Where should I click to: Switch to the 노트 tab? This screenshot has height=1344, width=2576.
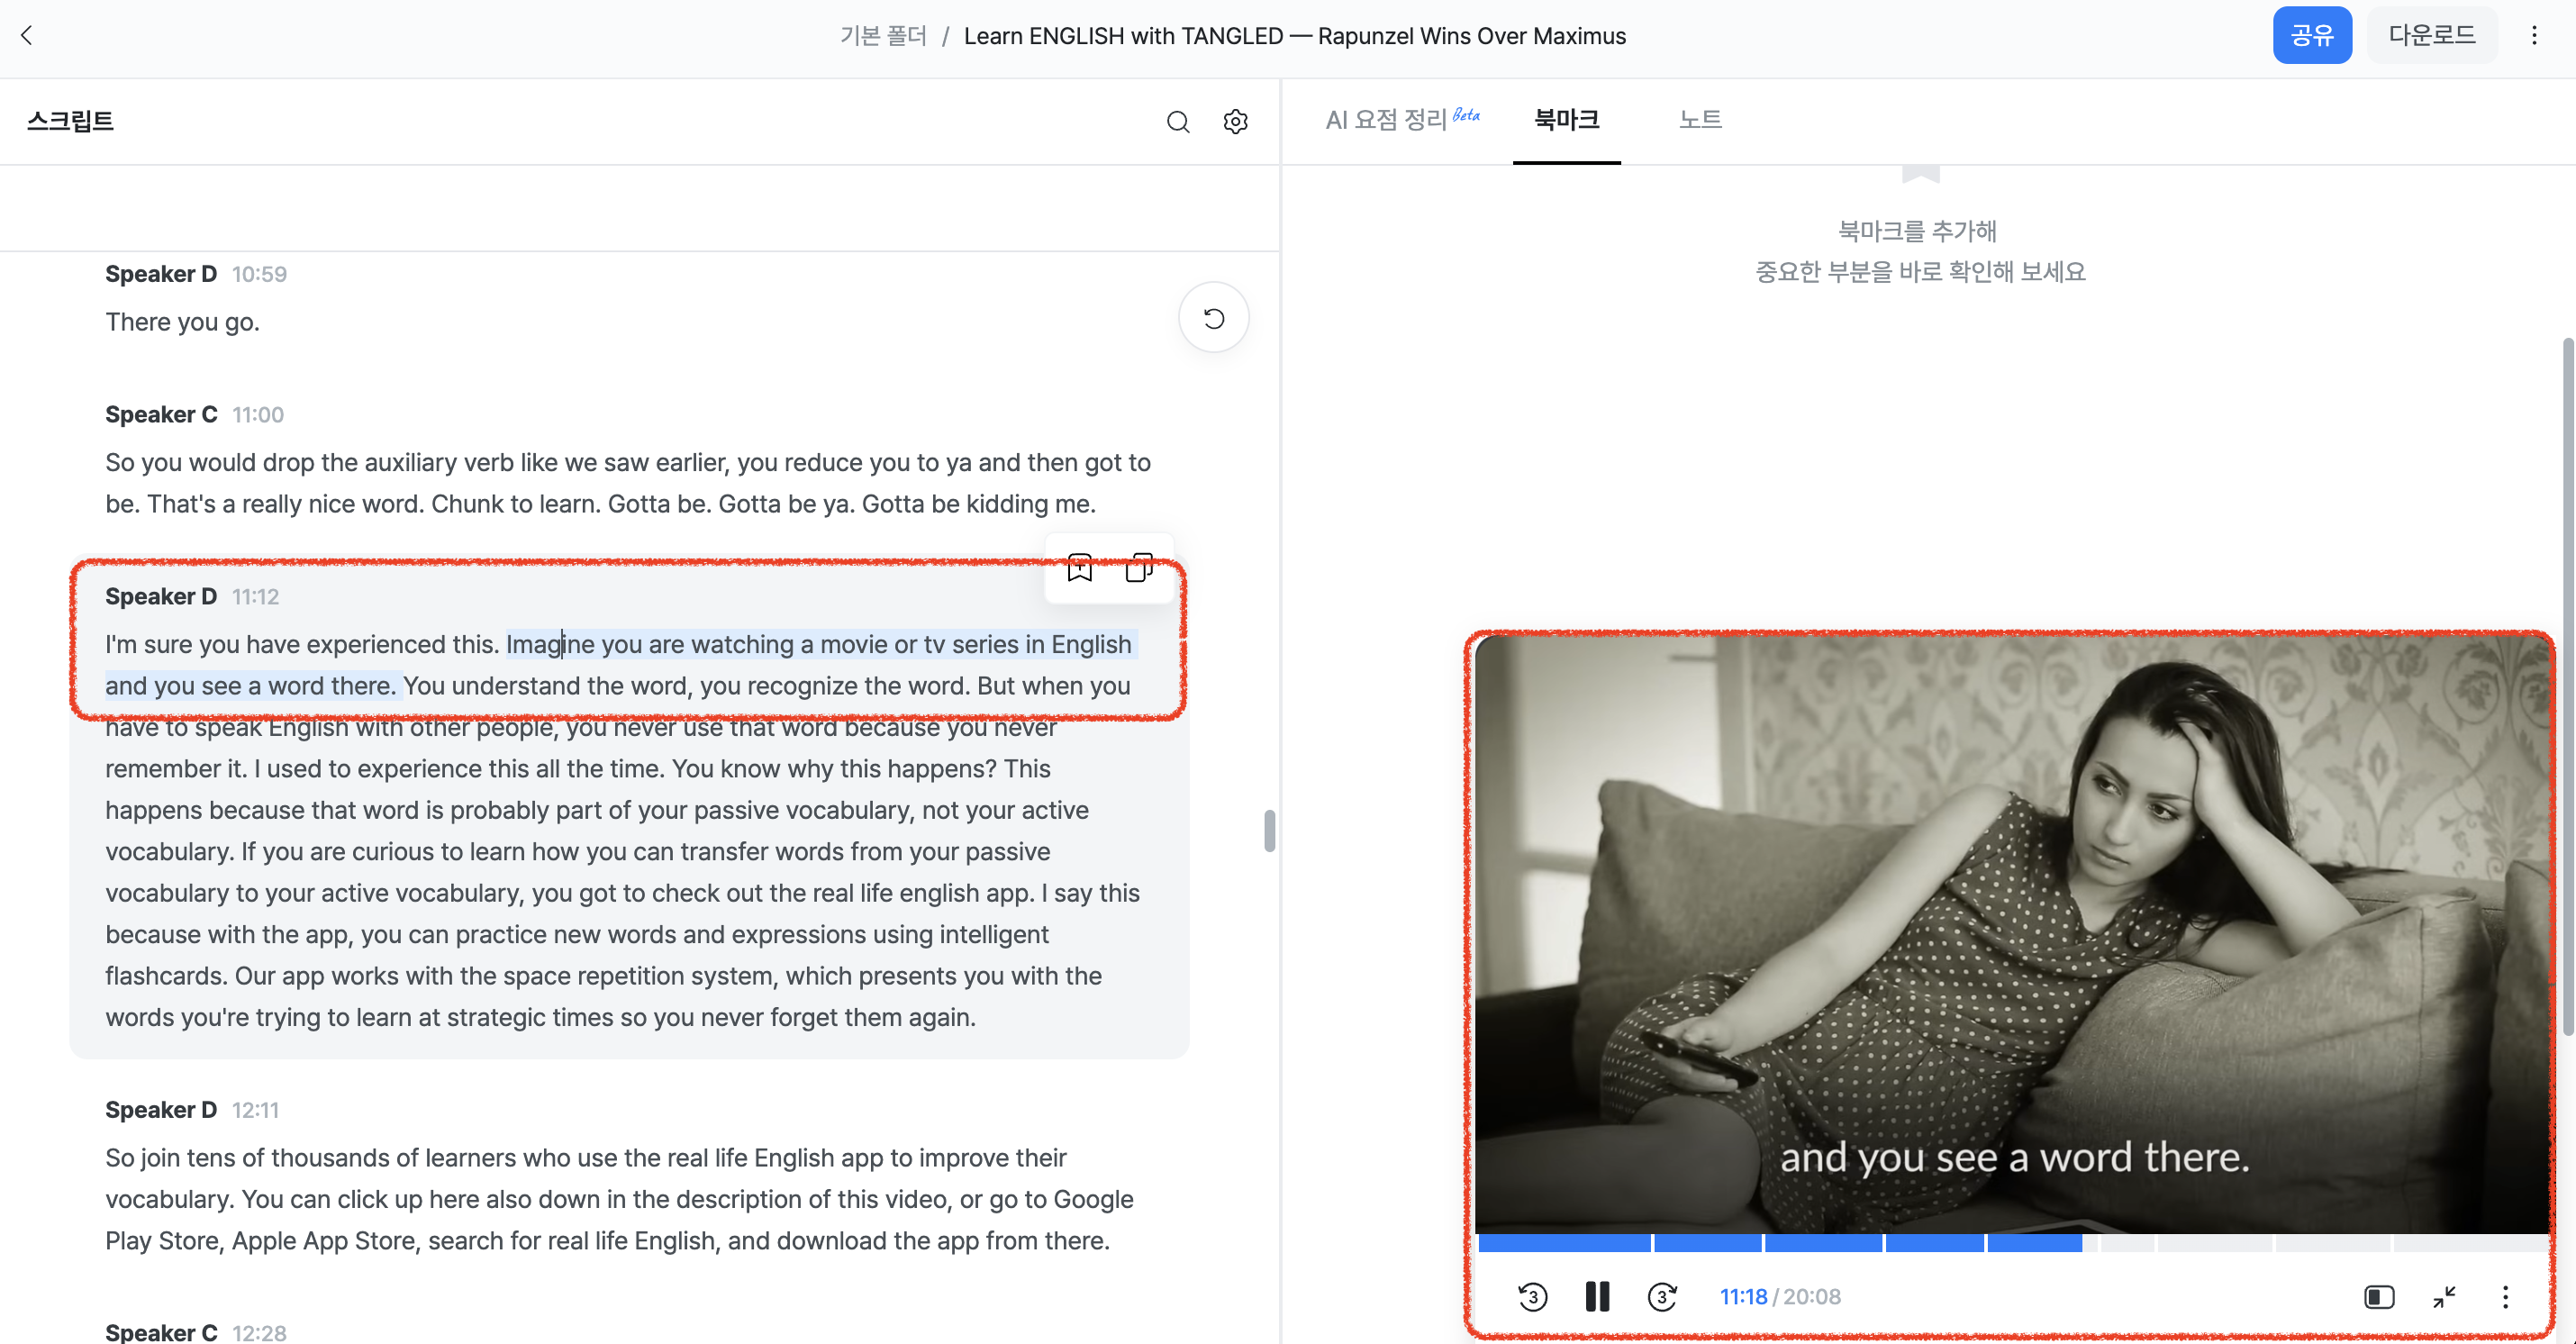1700,120
